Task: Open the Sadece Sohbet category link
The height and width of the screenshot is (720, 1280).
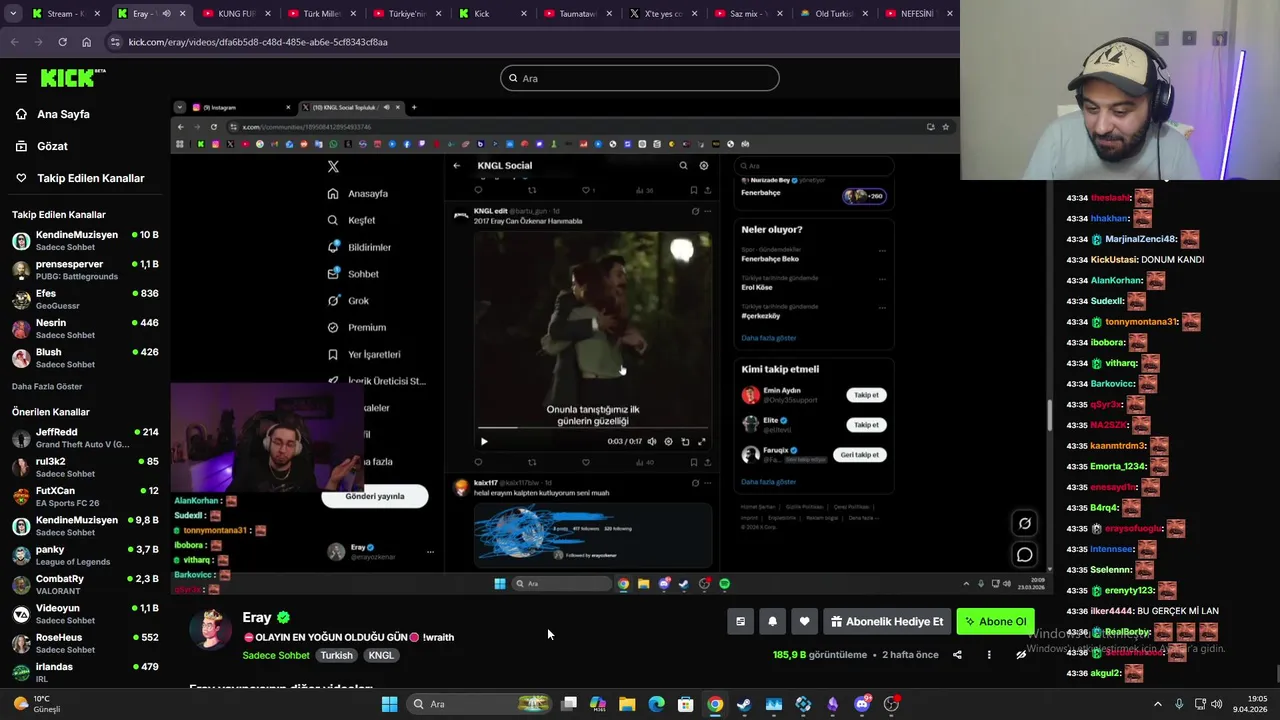Action: point(276,656)
